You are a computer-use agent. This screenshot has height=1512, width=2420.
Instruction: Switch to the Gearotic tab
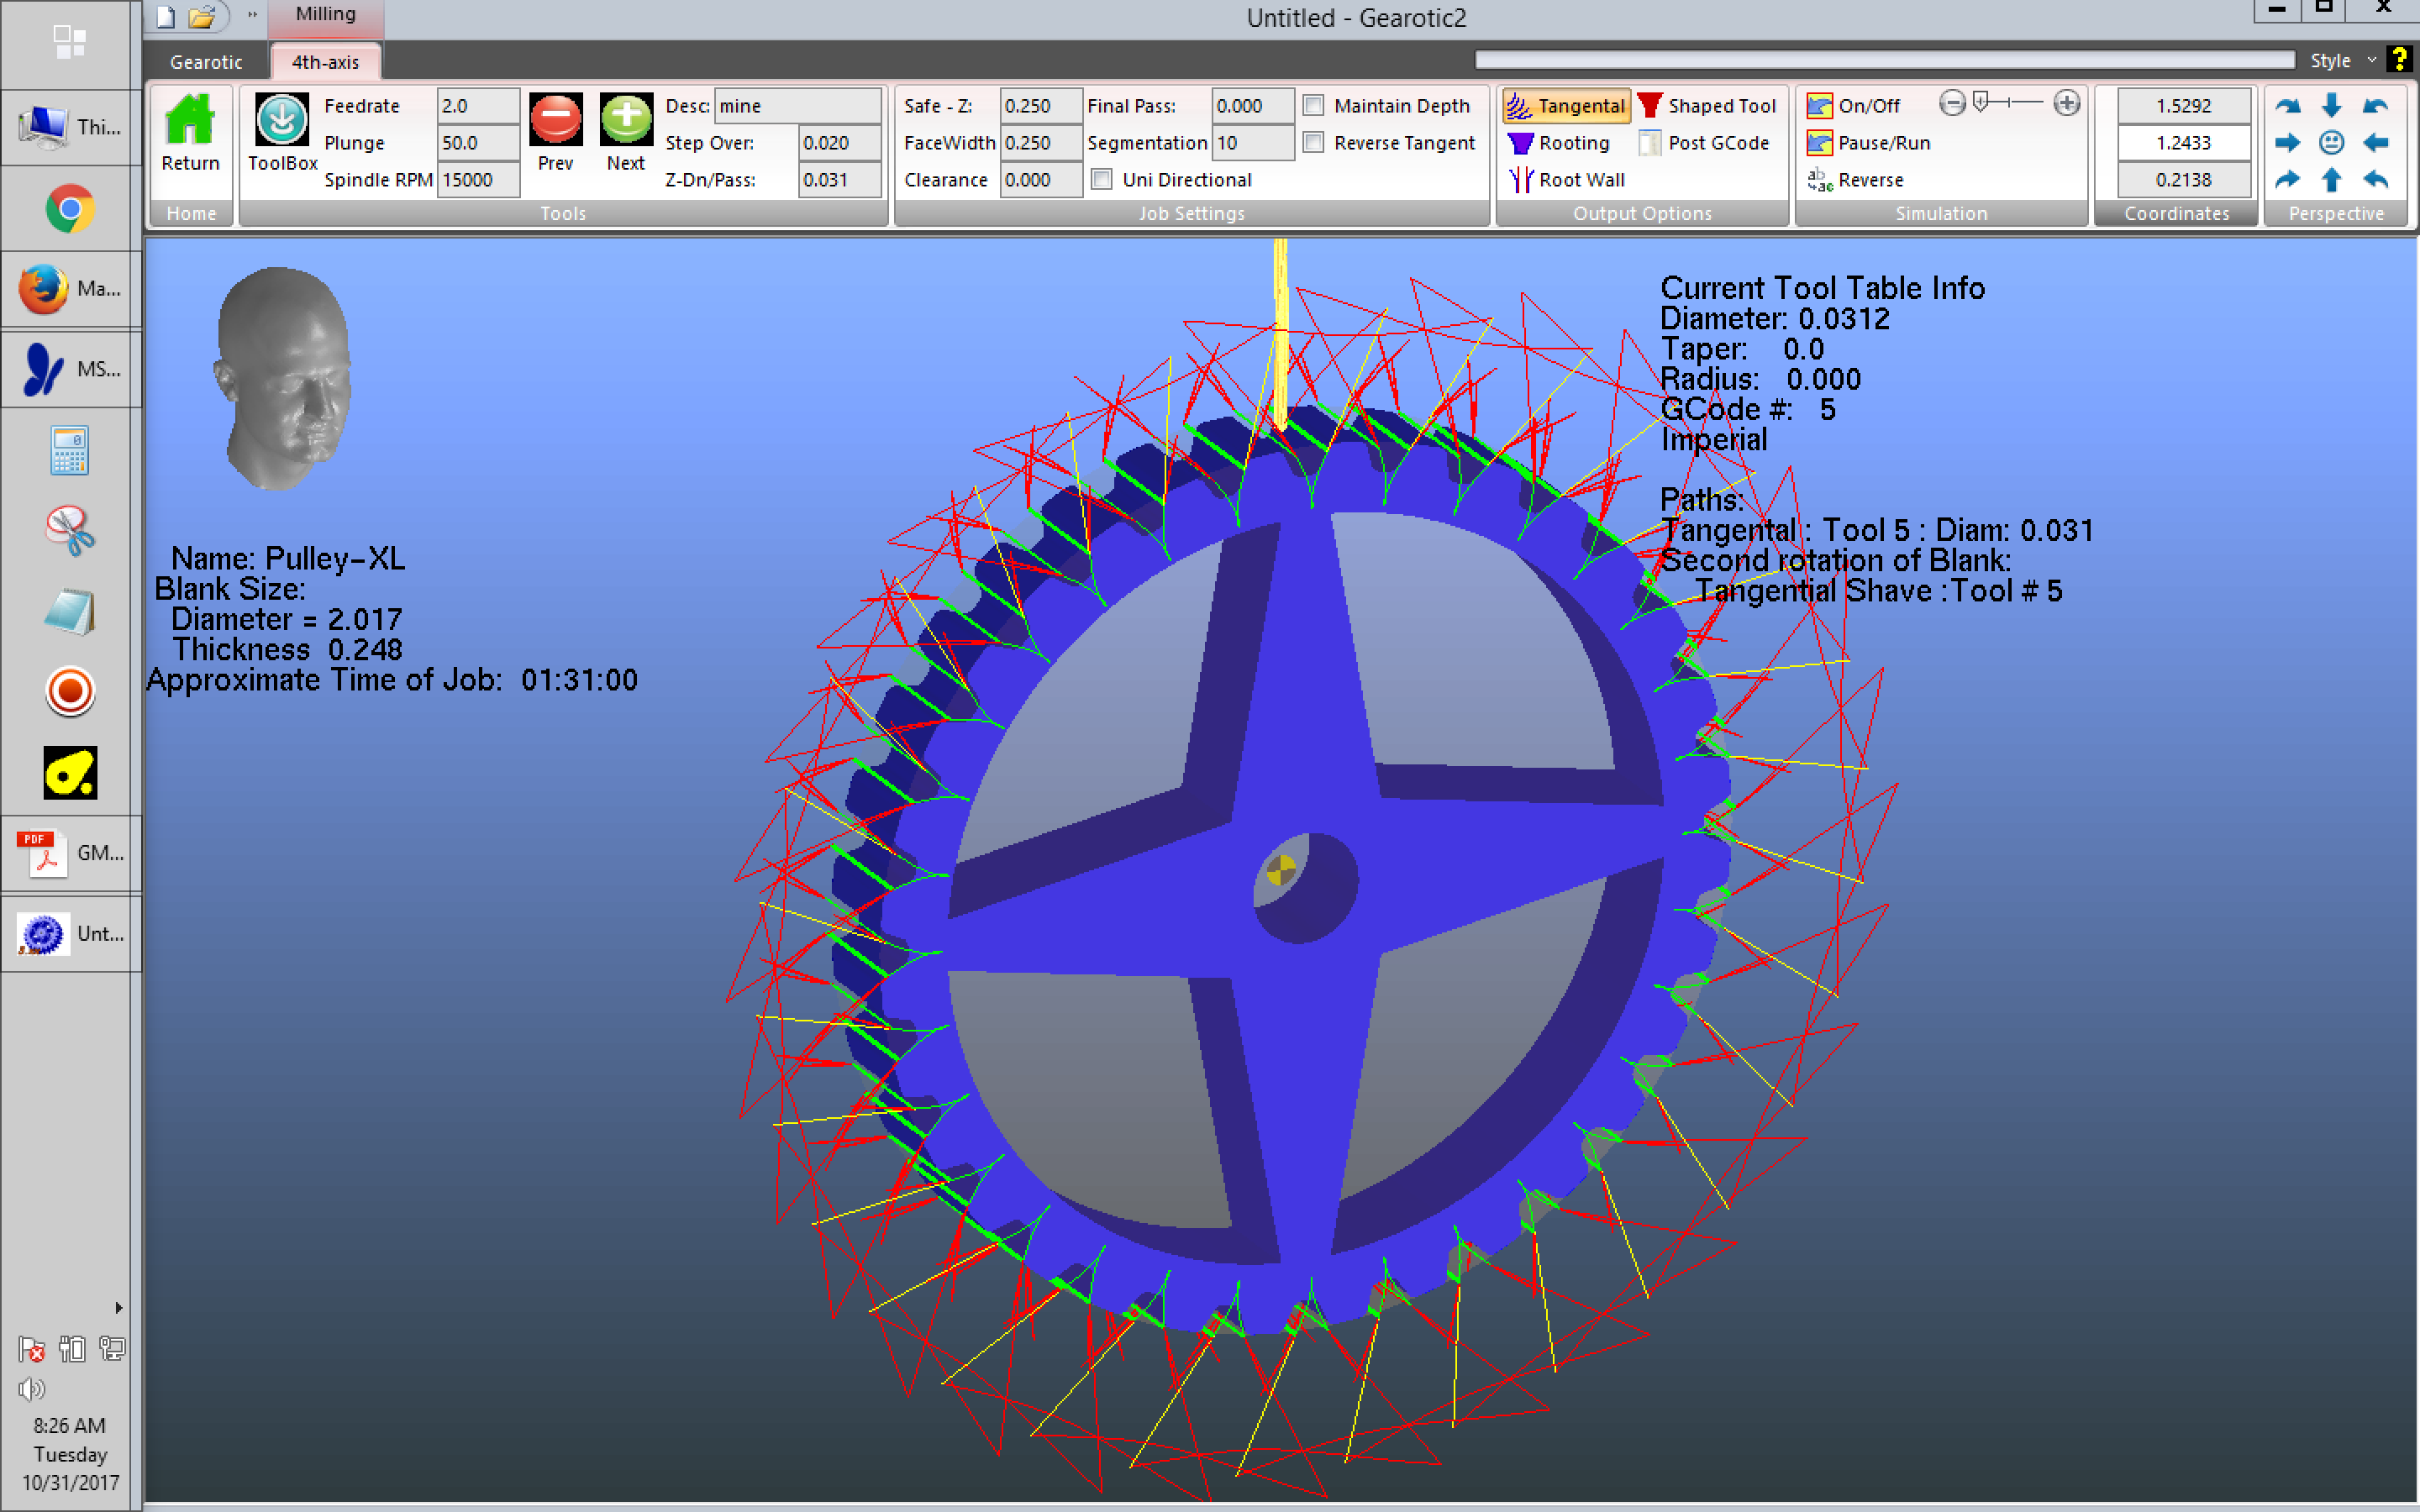(x=206, y=62)
